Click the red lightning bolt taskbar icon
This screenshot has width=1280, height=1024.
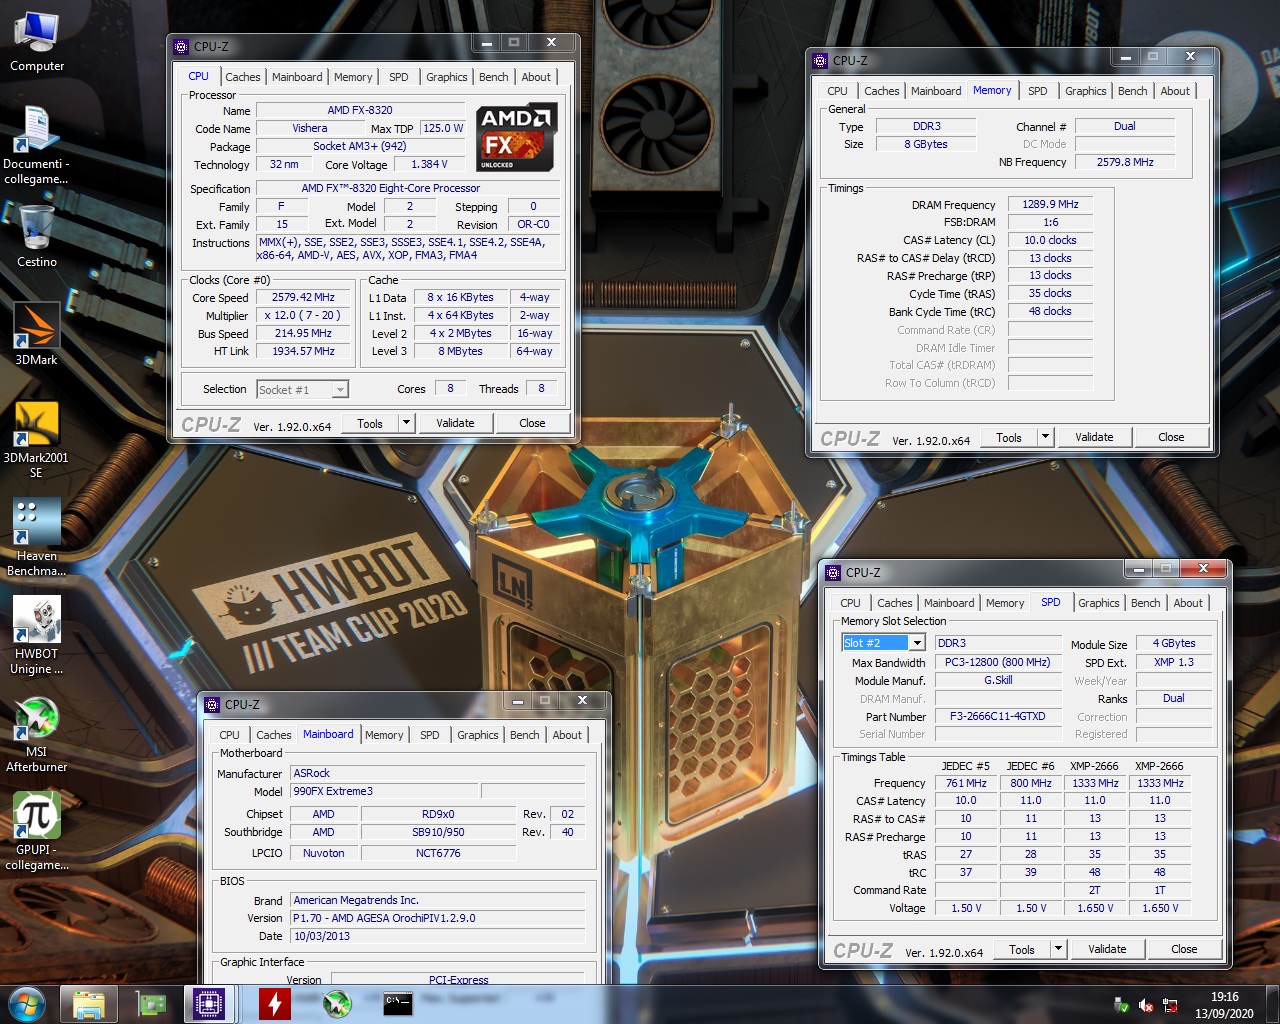(x=274, y=1004)
